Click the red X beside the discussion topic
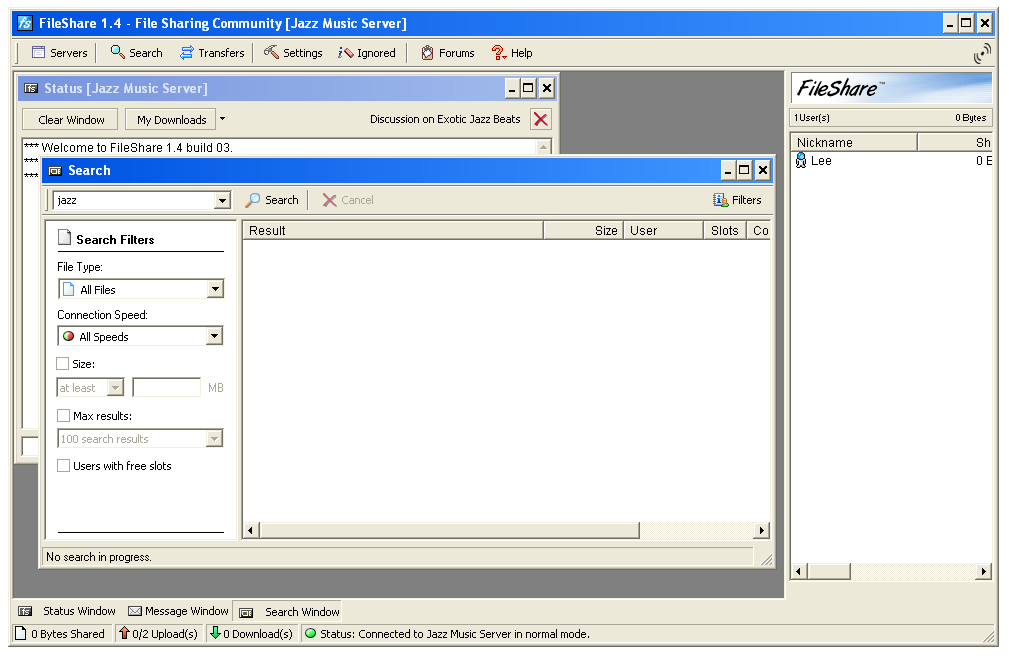The height and width of the screenshot is (657, 1009). click(x=540, y=119)
